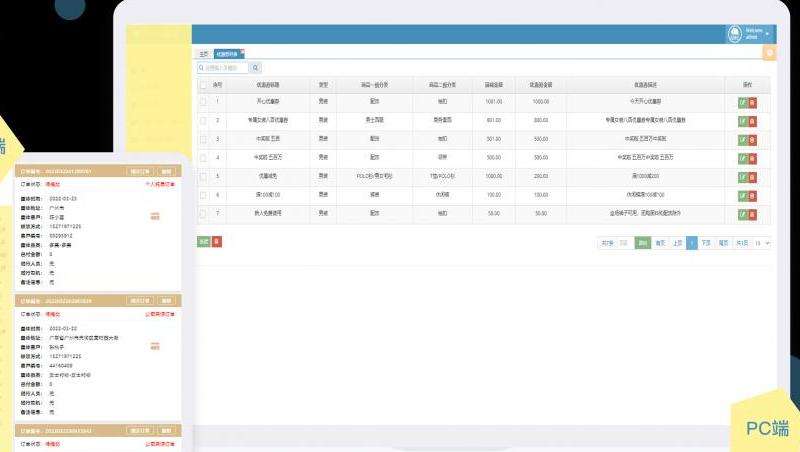This screenshot has height=452, width=800.
Task: Click the green jump button in pagination
Action: [x=643, y=243]
